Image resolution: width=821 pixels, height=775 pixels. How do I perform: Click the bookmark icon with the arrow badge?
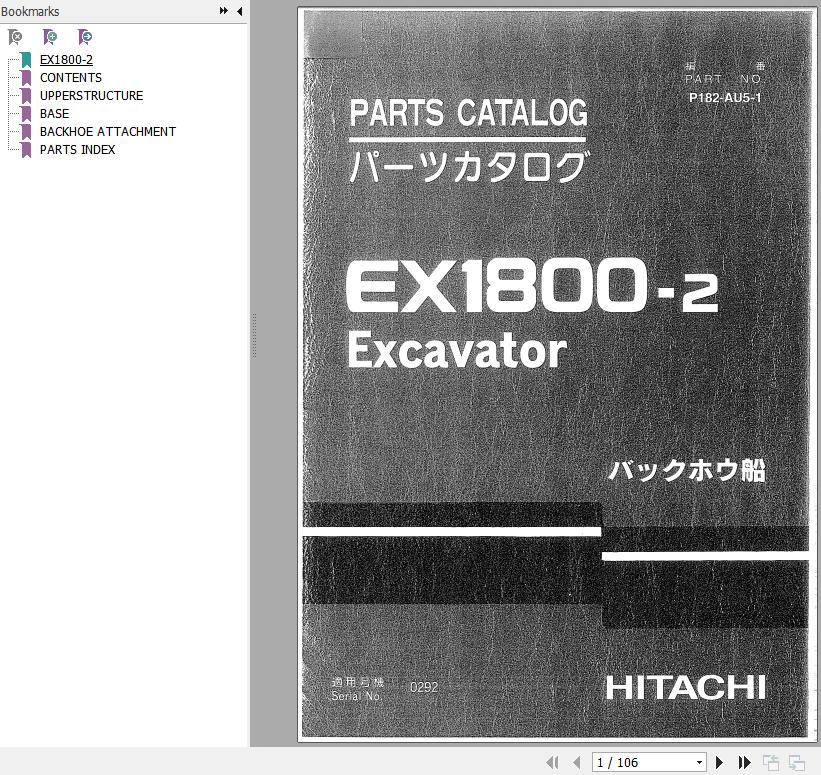click(85, 37)
